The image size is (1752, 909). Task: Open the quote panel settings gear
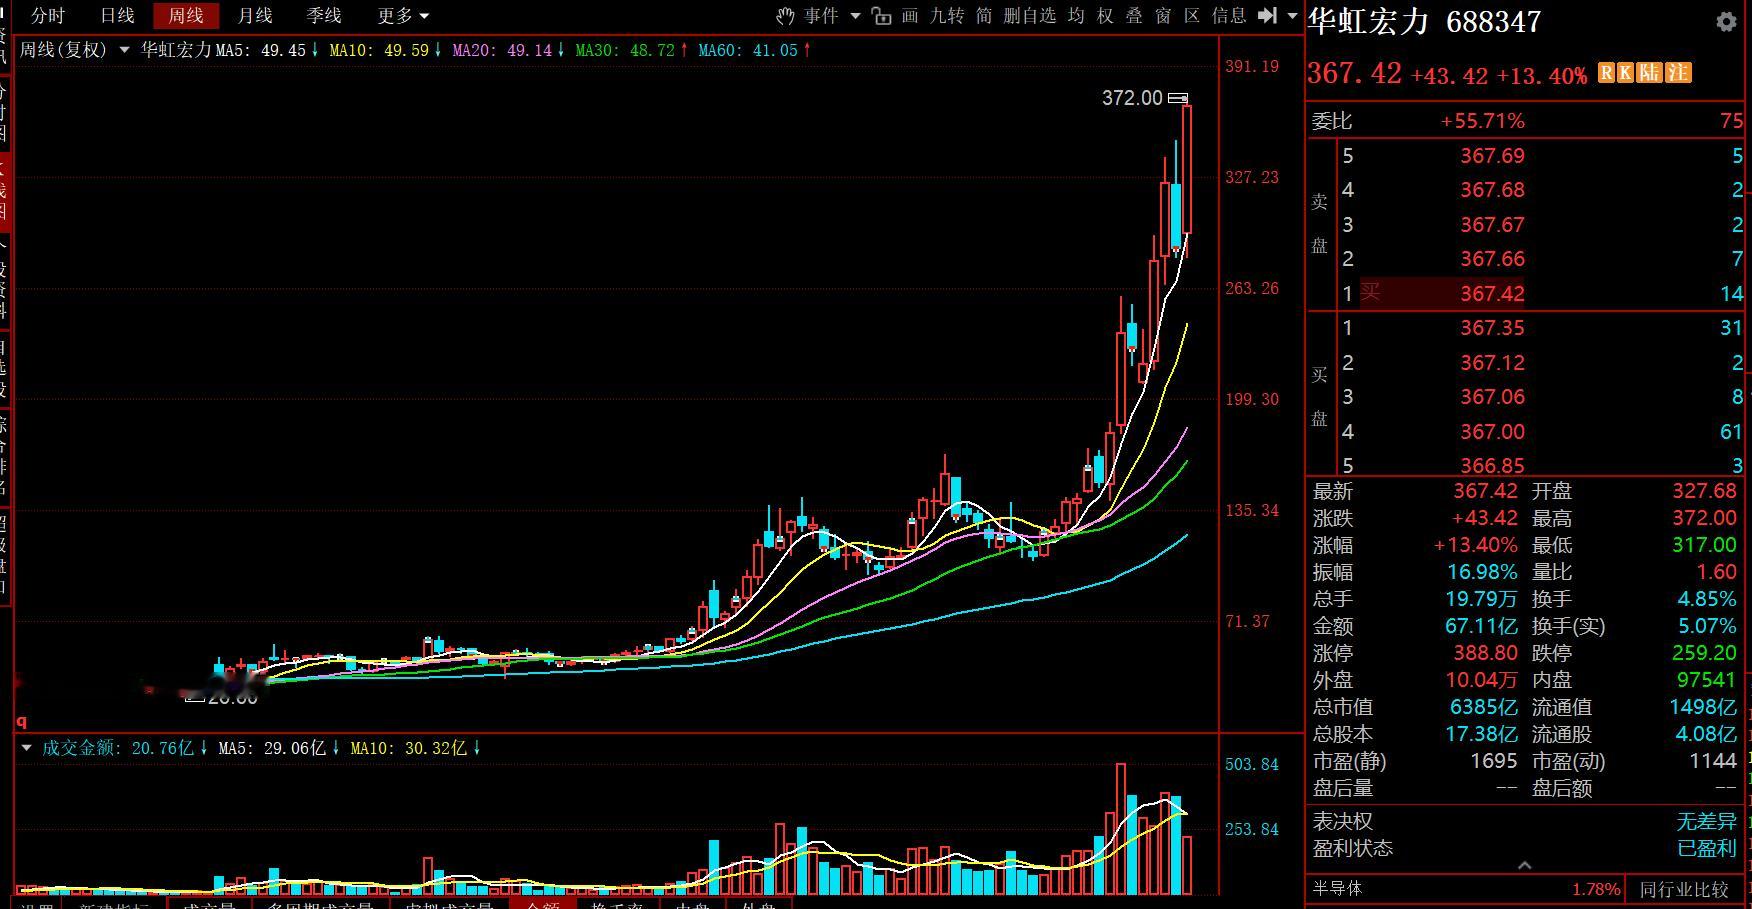pyautogui.click(x=1726, y=22)
